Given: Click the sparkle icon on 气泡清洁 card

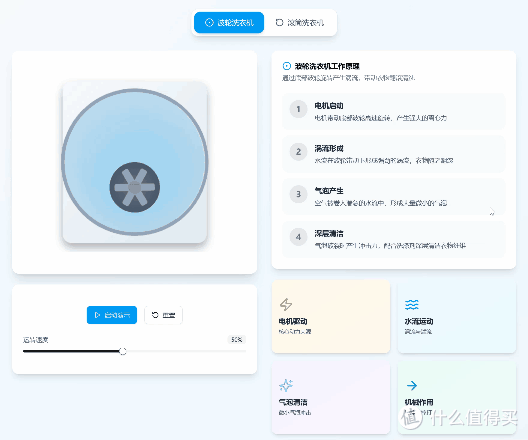Looking at the screenshot, I should tap(286, 385).
